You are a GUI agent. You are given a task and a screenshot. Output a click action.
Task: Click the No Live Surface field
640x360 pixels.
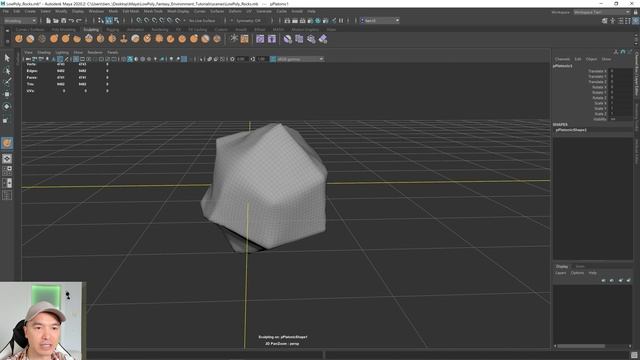202,20
